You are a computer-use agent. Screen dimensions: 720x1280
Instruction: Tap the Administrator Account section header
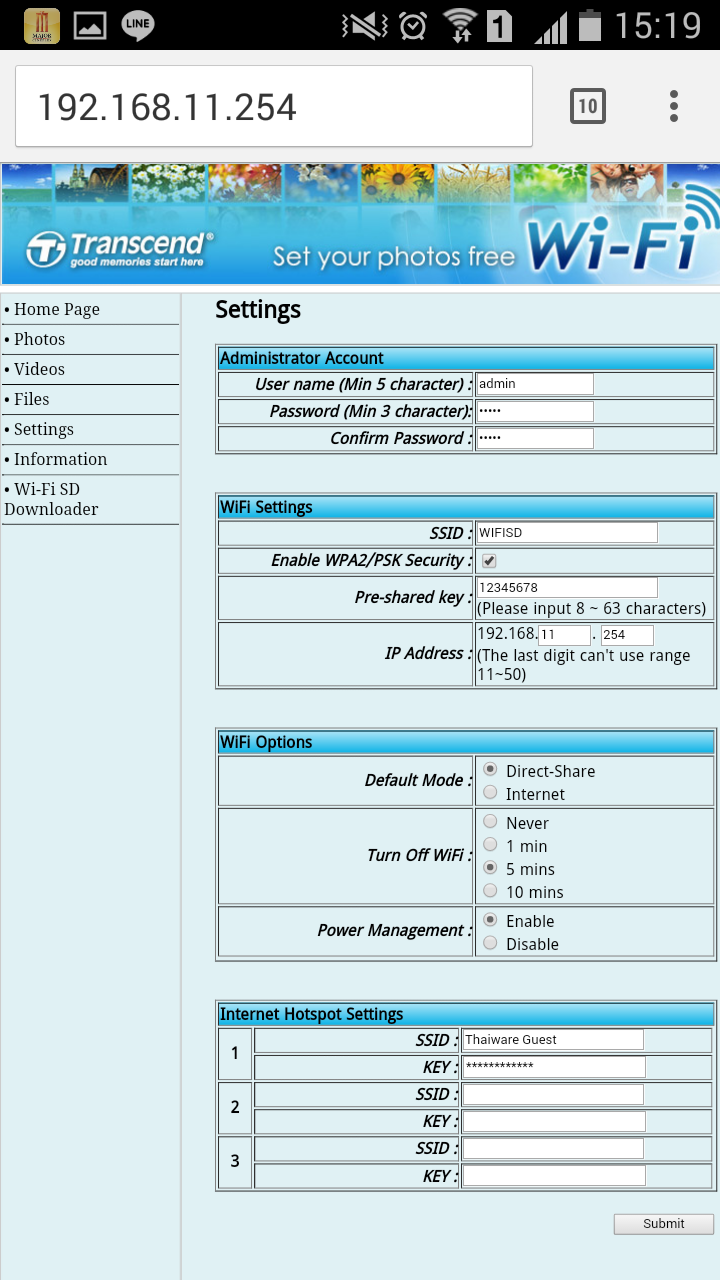coord(466,358)
